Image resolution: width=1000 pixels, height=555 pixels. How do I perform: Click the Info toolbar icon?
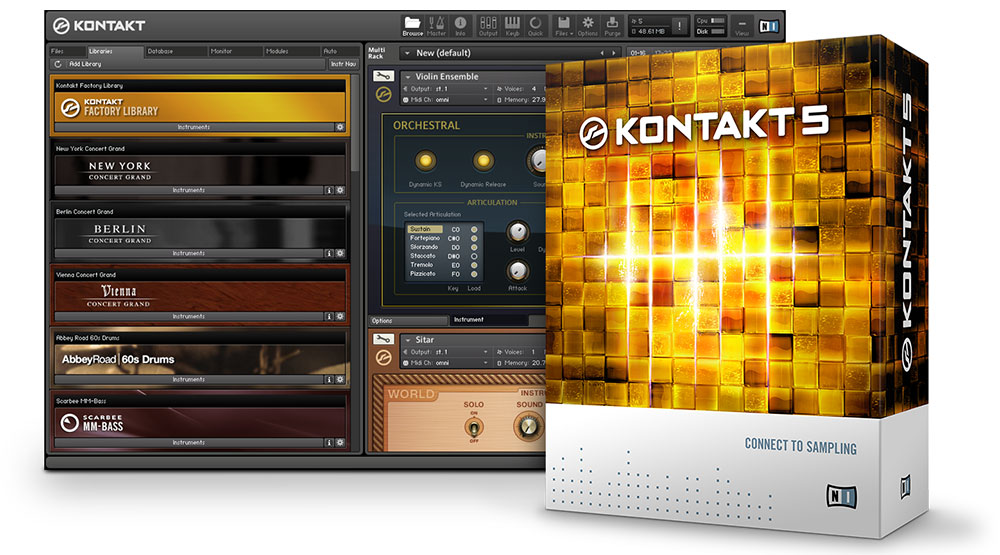[x=460, y=26]
